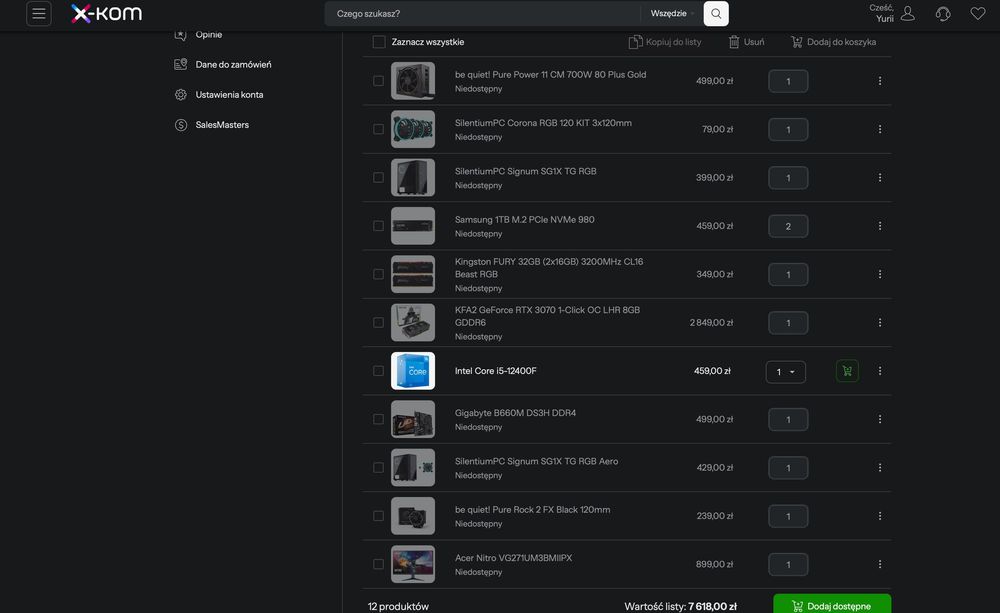Open options menu for be quiet! Pure Power
Viewport: 1000px width, 613px height.
pyautogui.click(x=880, y=81)
